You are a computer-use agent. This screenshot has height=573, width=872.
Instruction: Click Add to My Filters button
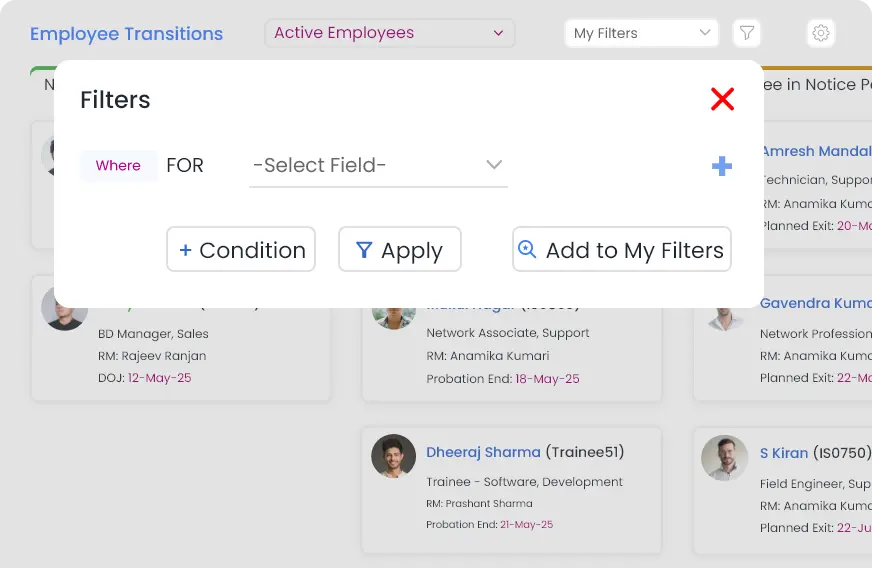[x=621, y=250]
